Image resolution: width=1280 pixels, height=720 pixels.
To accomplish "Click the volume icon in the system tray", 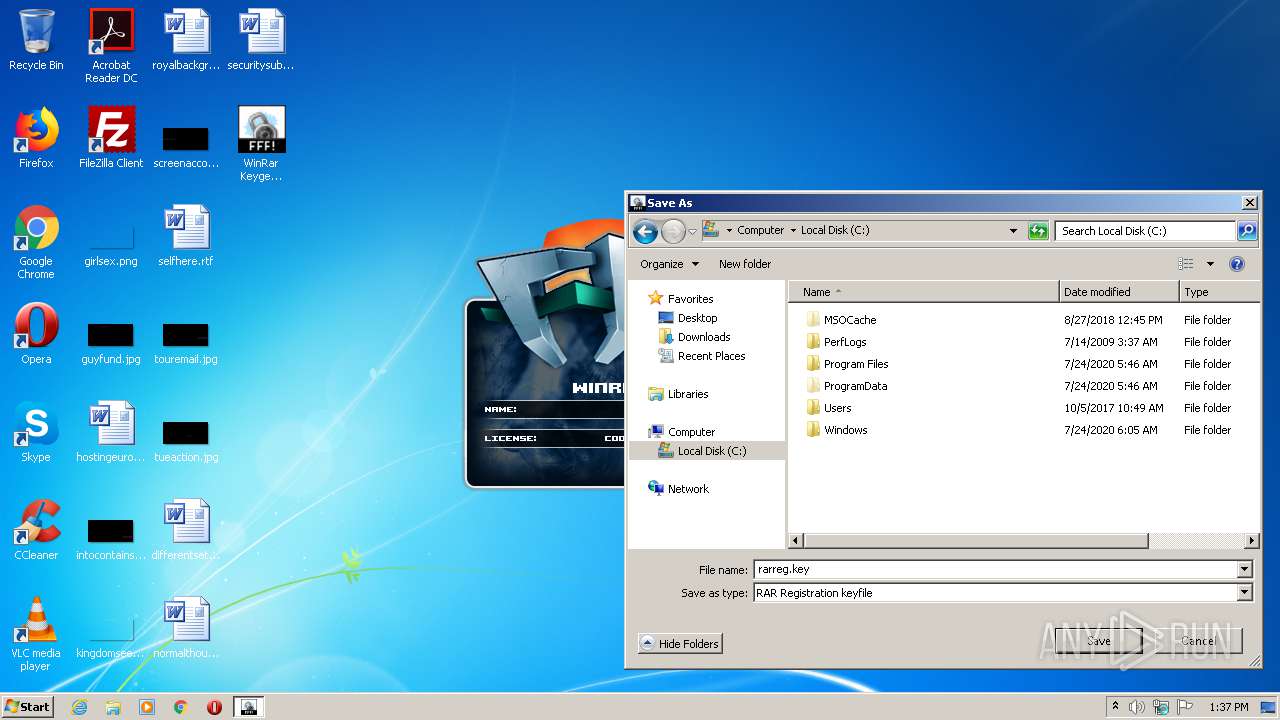I will [1137, 707].
